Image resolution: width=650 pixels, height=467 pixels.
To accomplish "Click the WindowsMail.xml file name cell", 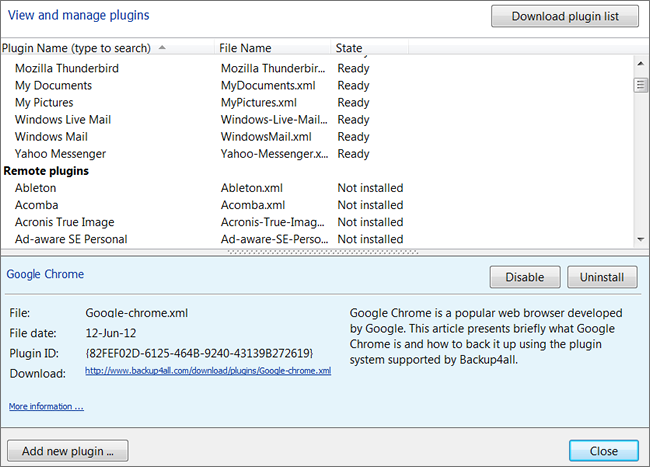I will [266, 137].
